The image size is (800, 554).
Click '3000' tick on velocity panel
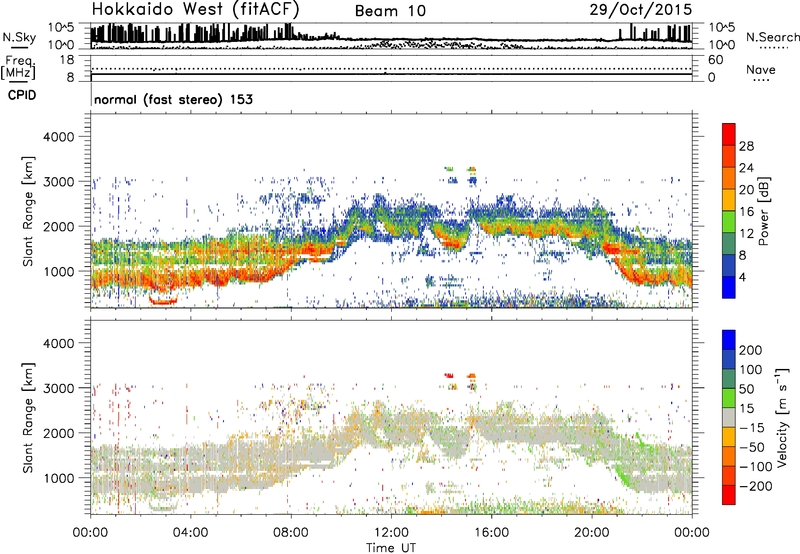[58, 388]
